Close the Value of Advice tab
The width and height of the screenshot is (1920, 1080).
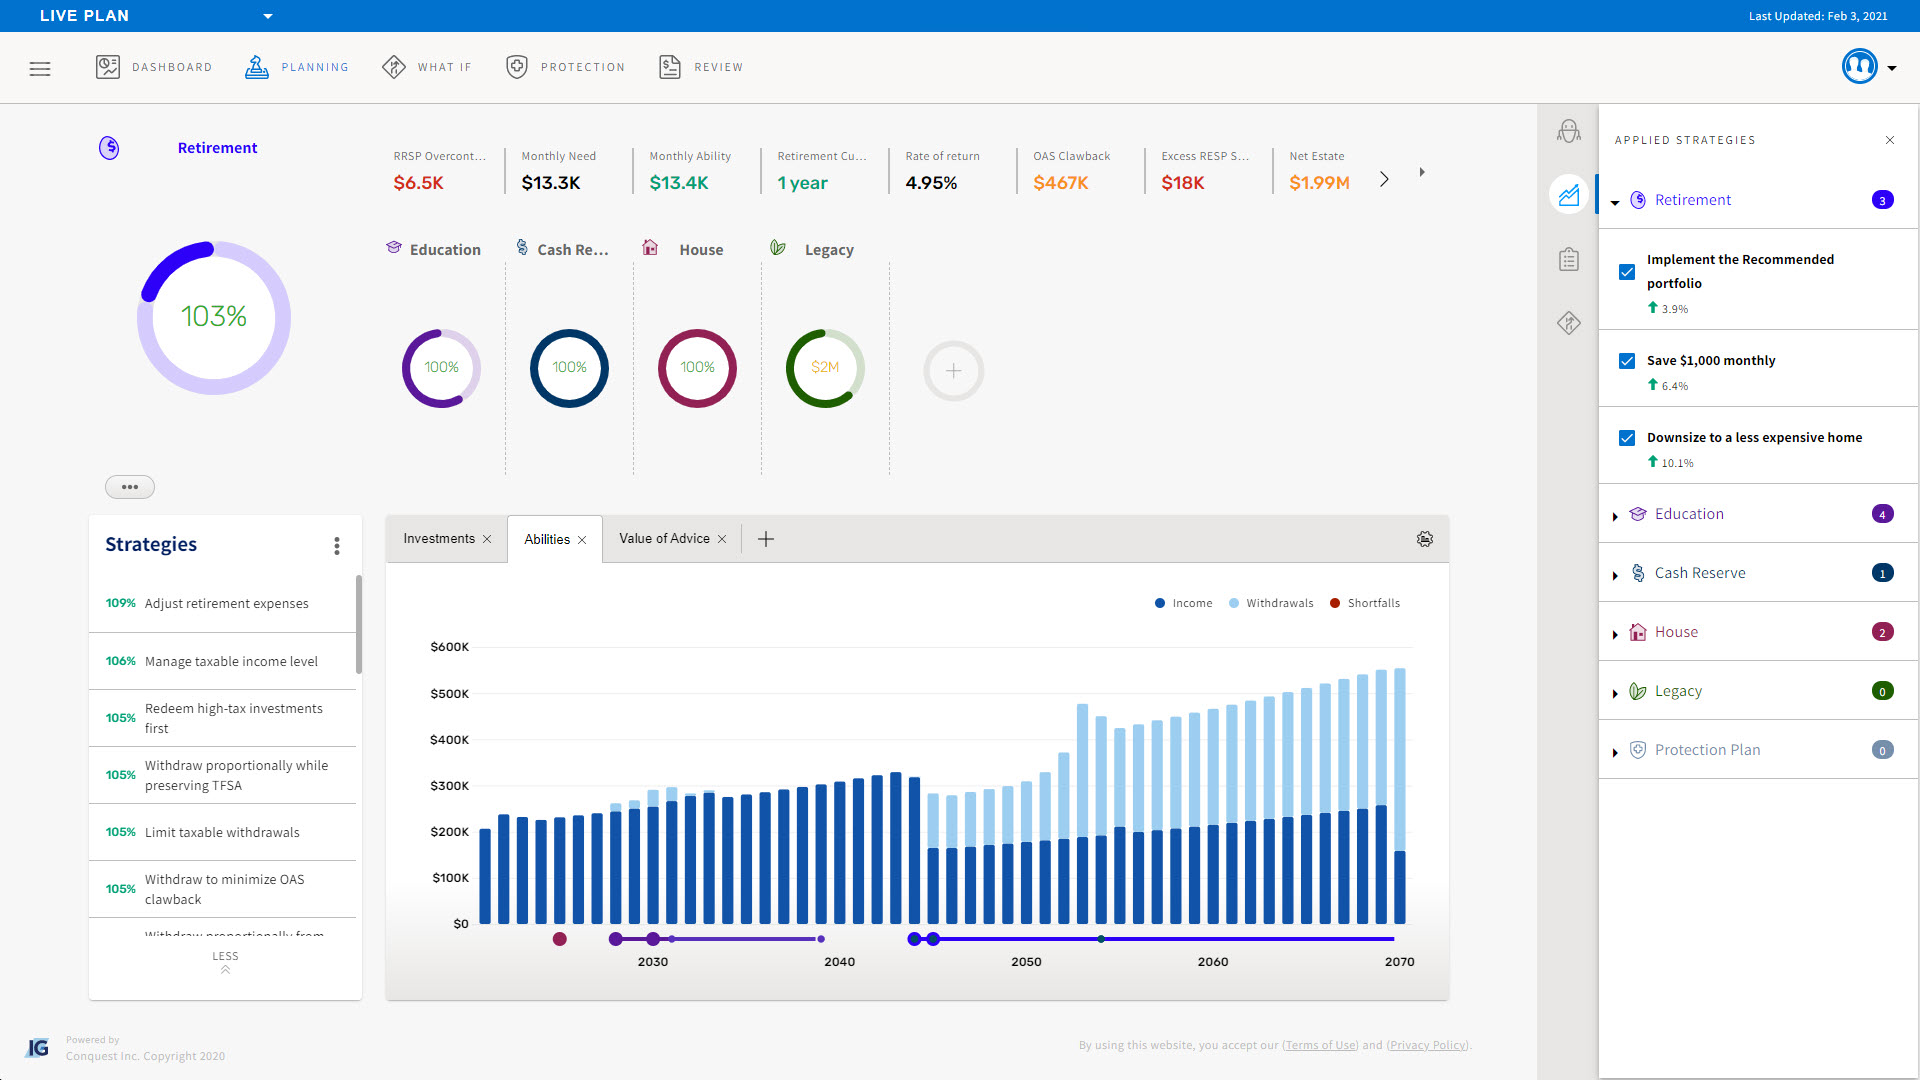tap(722, 539)
